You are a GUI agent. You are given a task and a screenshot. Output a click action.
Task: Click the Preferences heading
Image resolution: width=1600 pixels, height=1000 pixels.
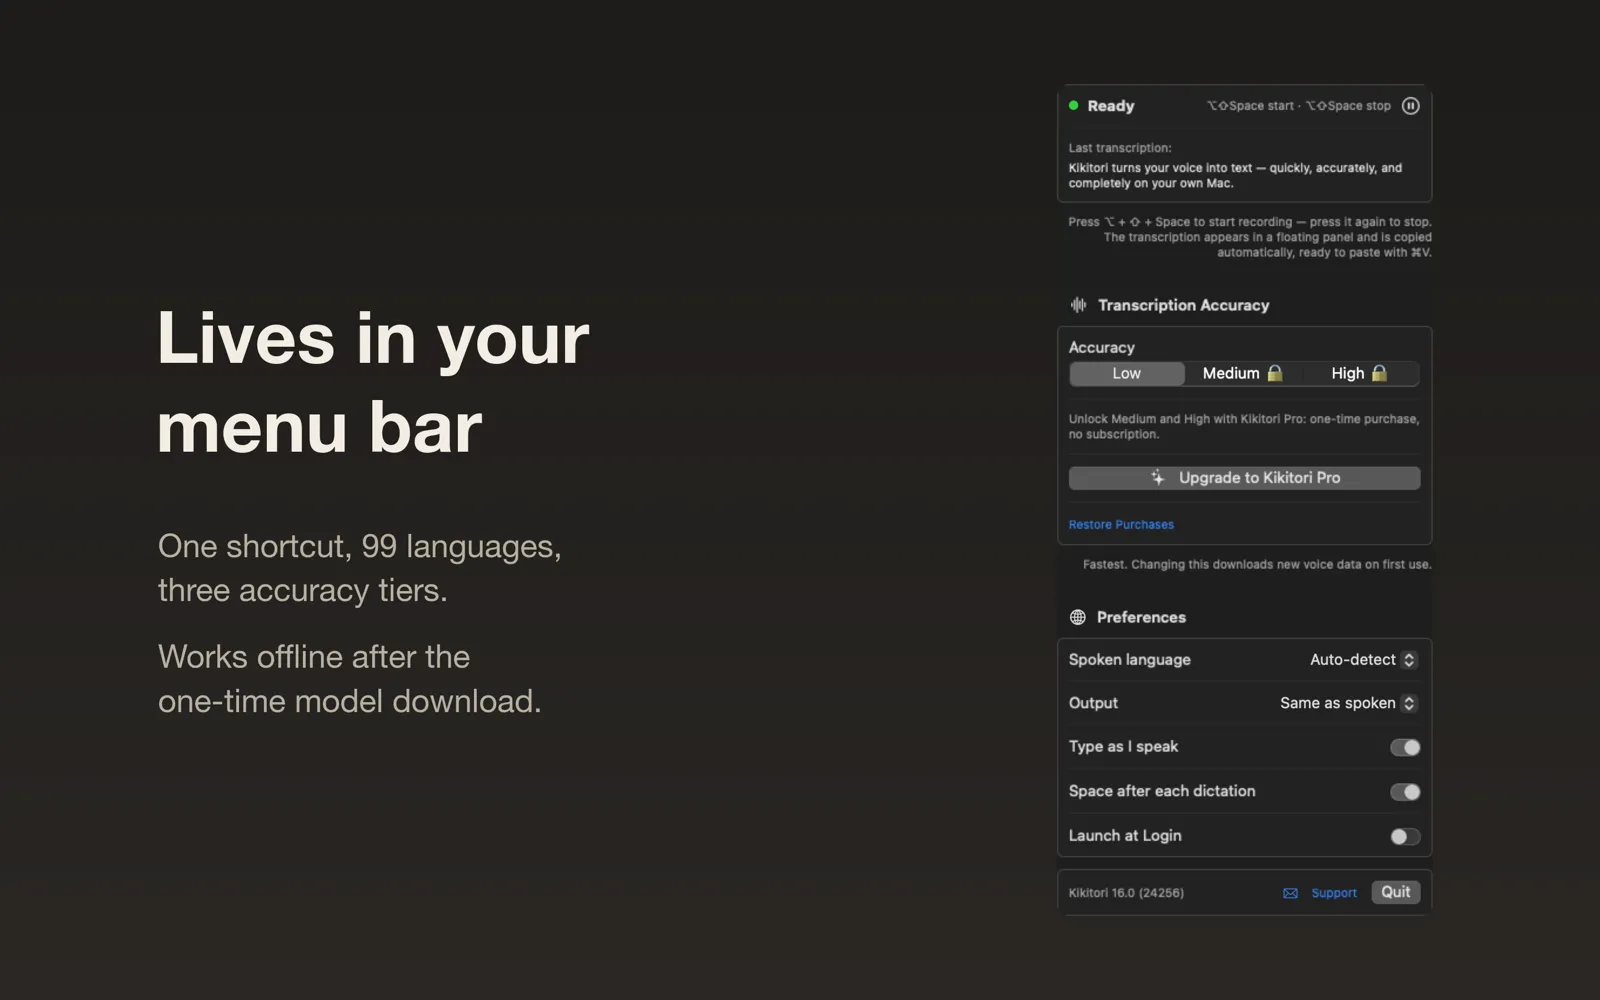coord(1141,617)
